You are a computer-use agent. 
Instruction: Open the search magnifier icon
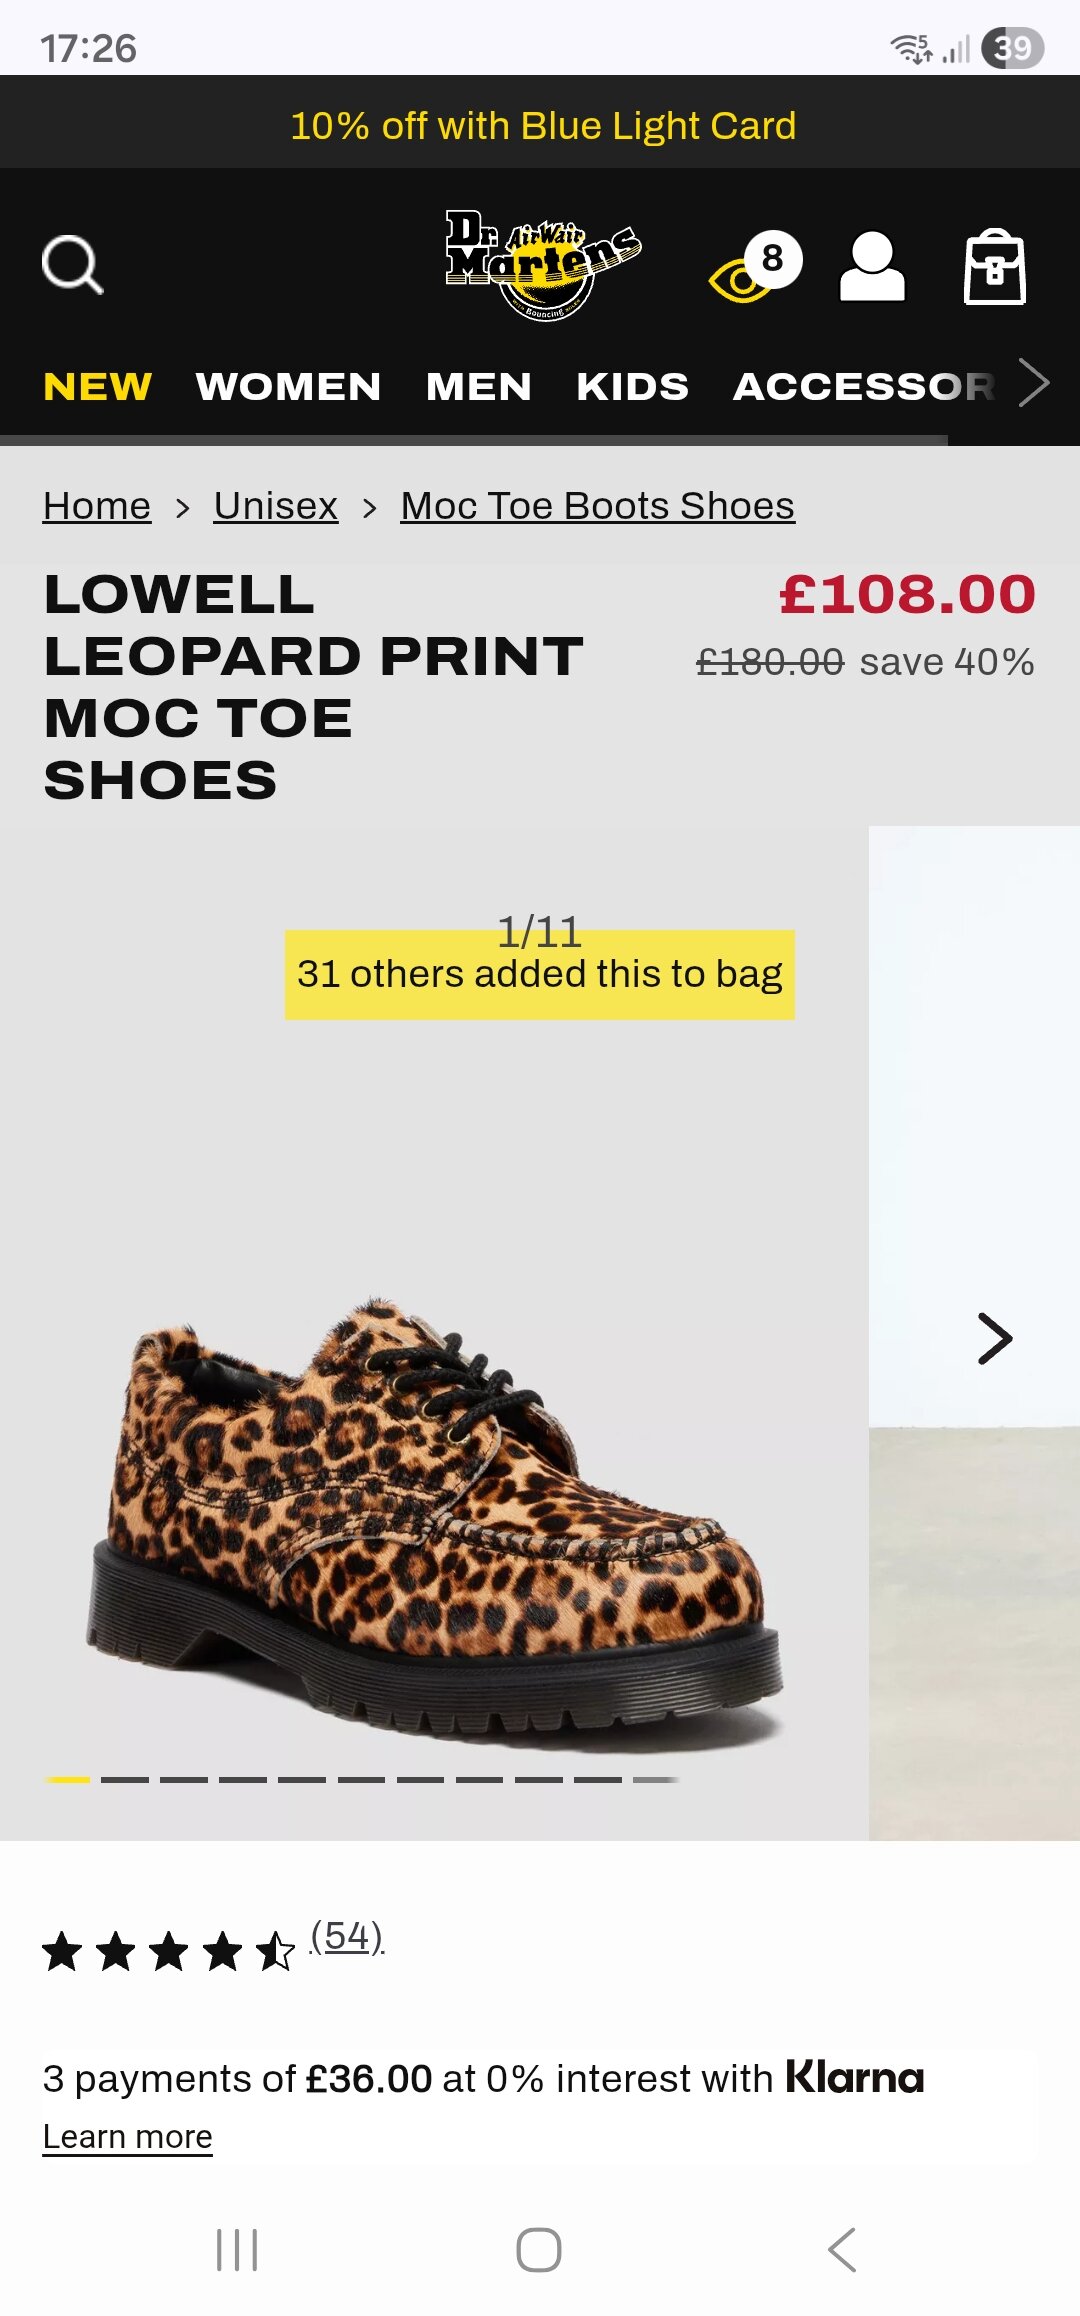[x=72, y=266]
